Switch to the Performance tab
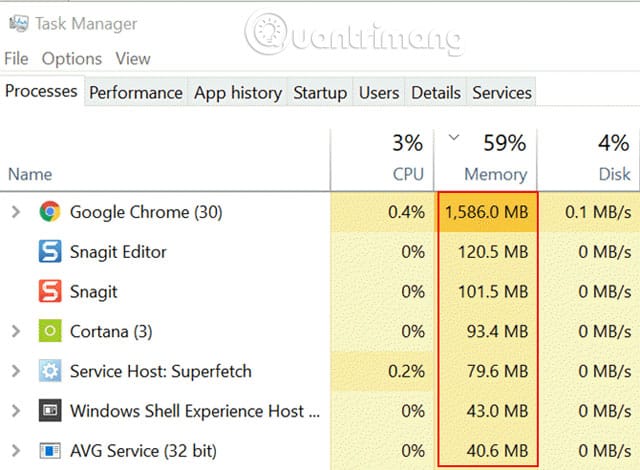640x470 pixels. coord(136,92)
